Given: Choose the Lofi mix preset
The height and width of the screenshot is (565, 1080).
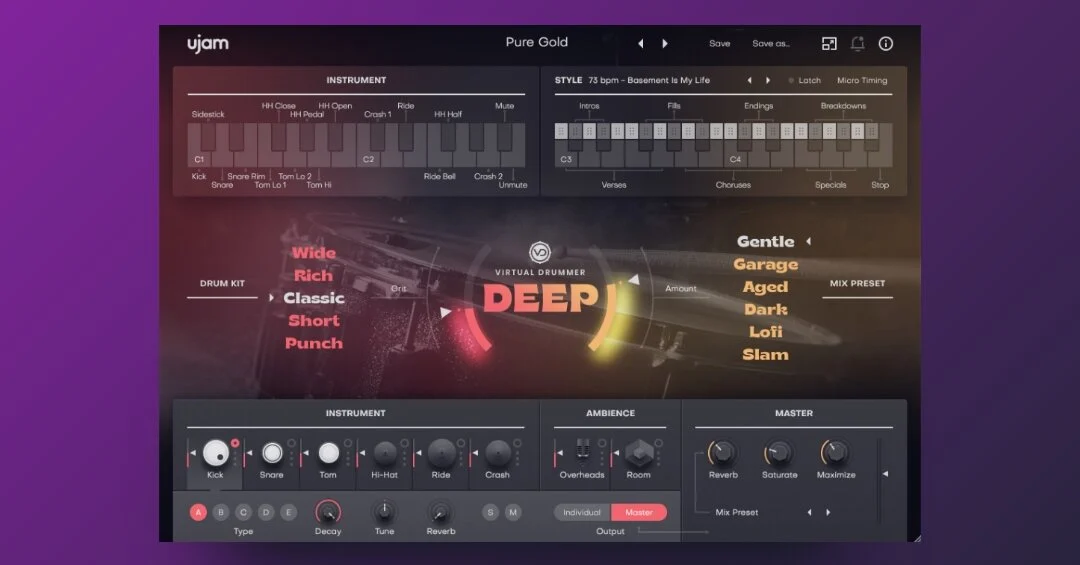Looking at the screenshot, I should click(765, 332).
